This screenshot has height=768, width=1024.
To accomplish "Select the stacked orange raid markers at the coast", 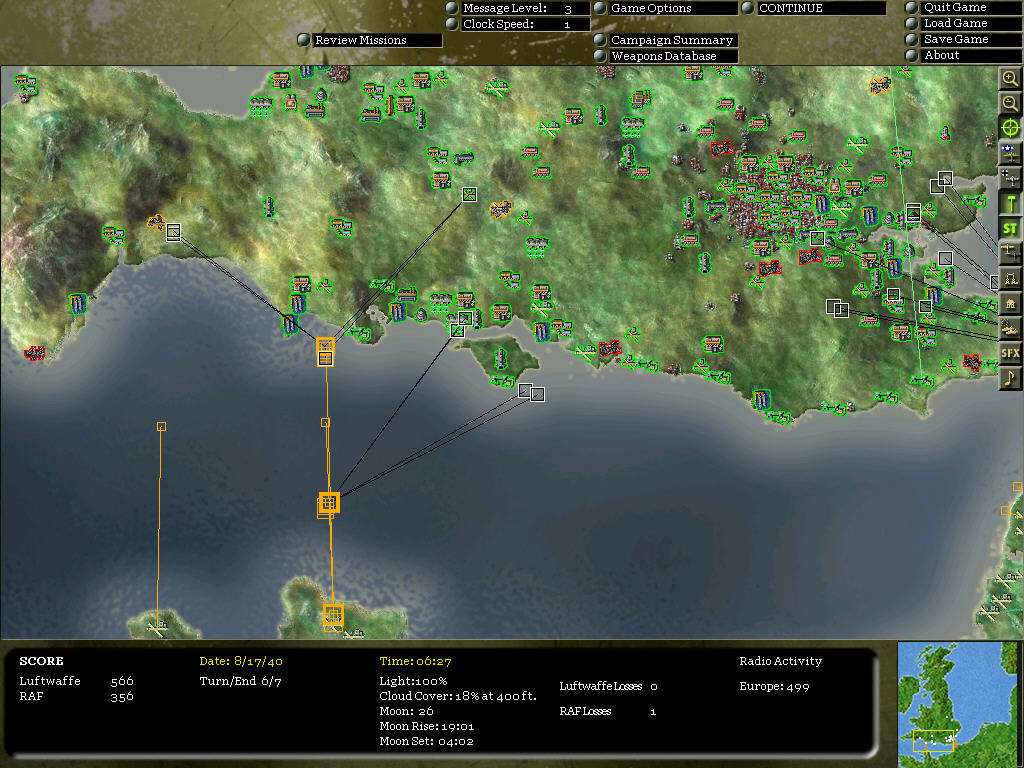I will pos(325,351).
